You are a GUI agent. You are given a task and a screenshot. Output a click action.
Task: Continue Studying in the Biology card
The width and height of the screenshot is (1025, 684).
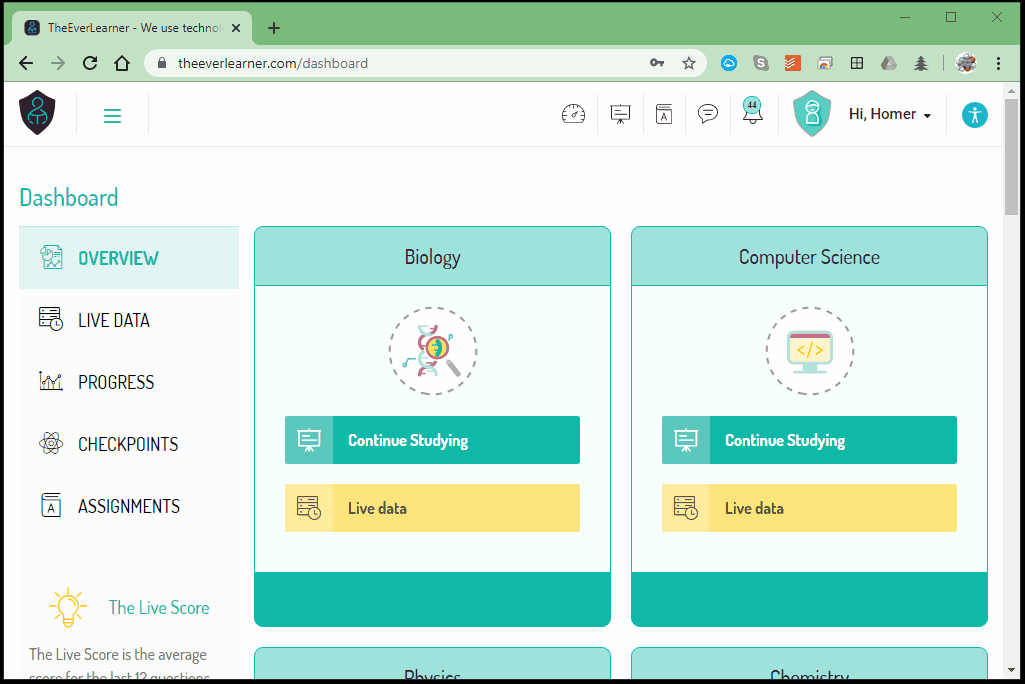(432, 440)
